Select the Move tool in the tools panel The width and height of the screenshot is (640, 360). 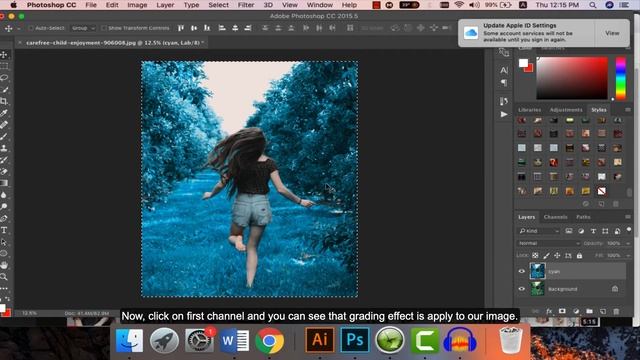(4, 55)
